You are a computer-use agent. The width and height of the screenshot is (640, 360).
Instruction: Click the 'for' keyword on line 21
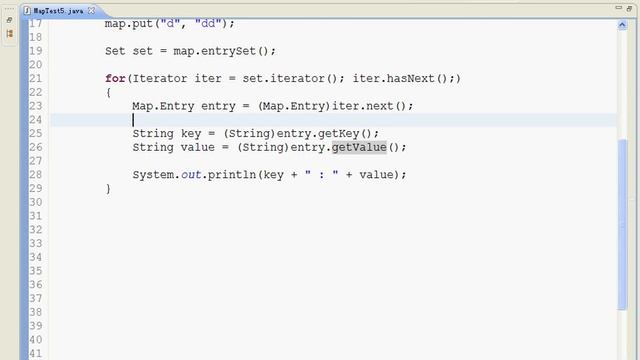115,78
